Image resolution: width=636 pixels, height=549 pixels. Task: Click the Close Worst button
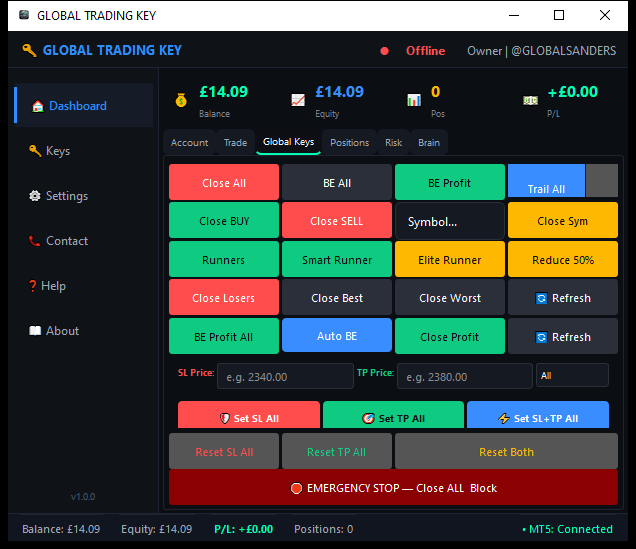coord(449,298)
